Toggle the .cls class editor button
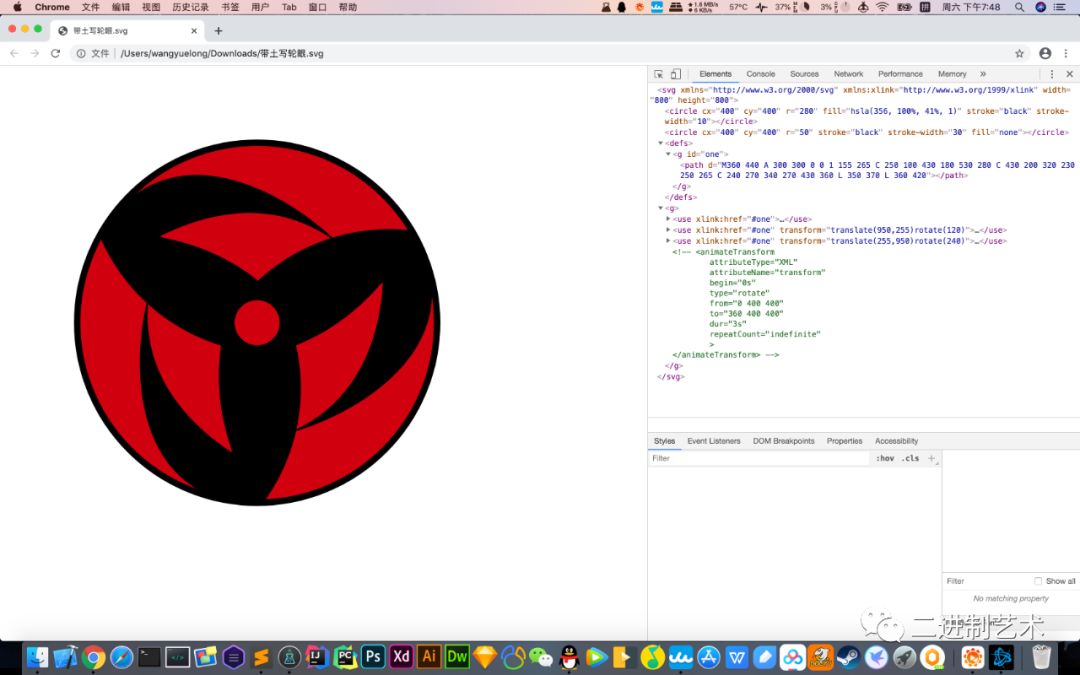Screen dimensions: 1080x675 pyautogui.click(x=911, y=458)
